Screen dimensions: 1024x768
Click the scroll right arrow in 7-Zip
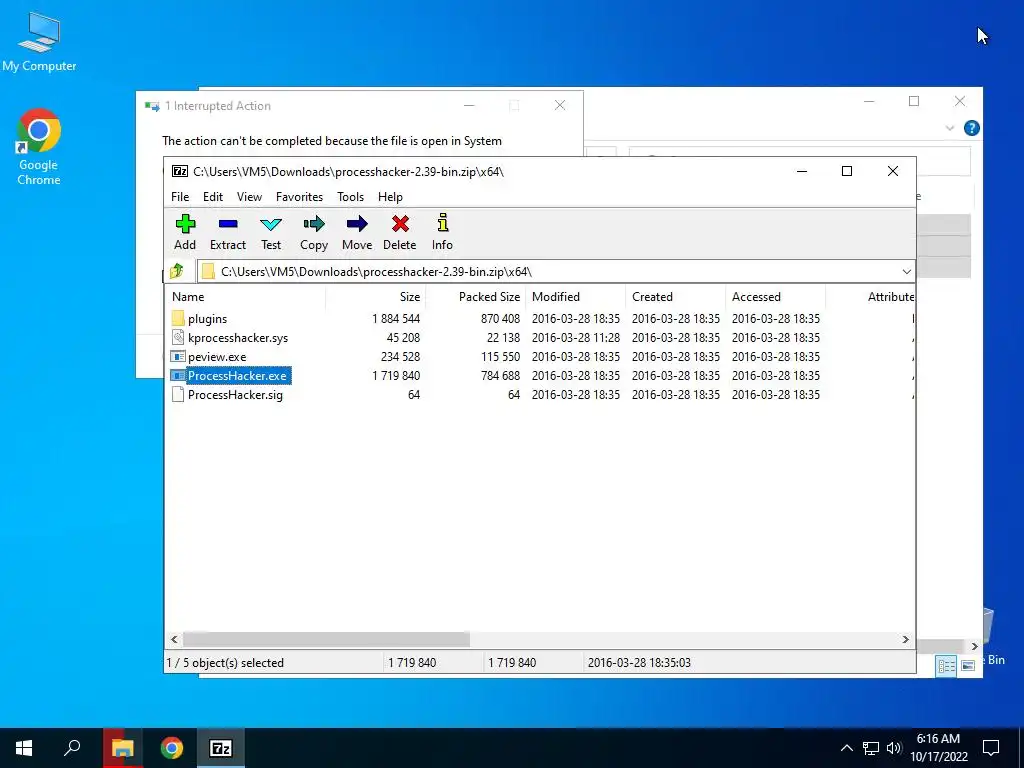[905, 639]
